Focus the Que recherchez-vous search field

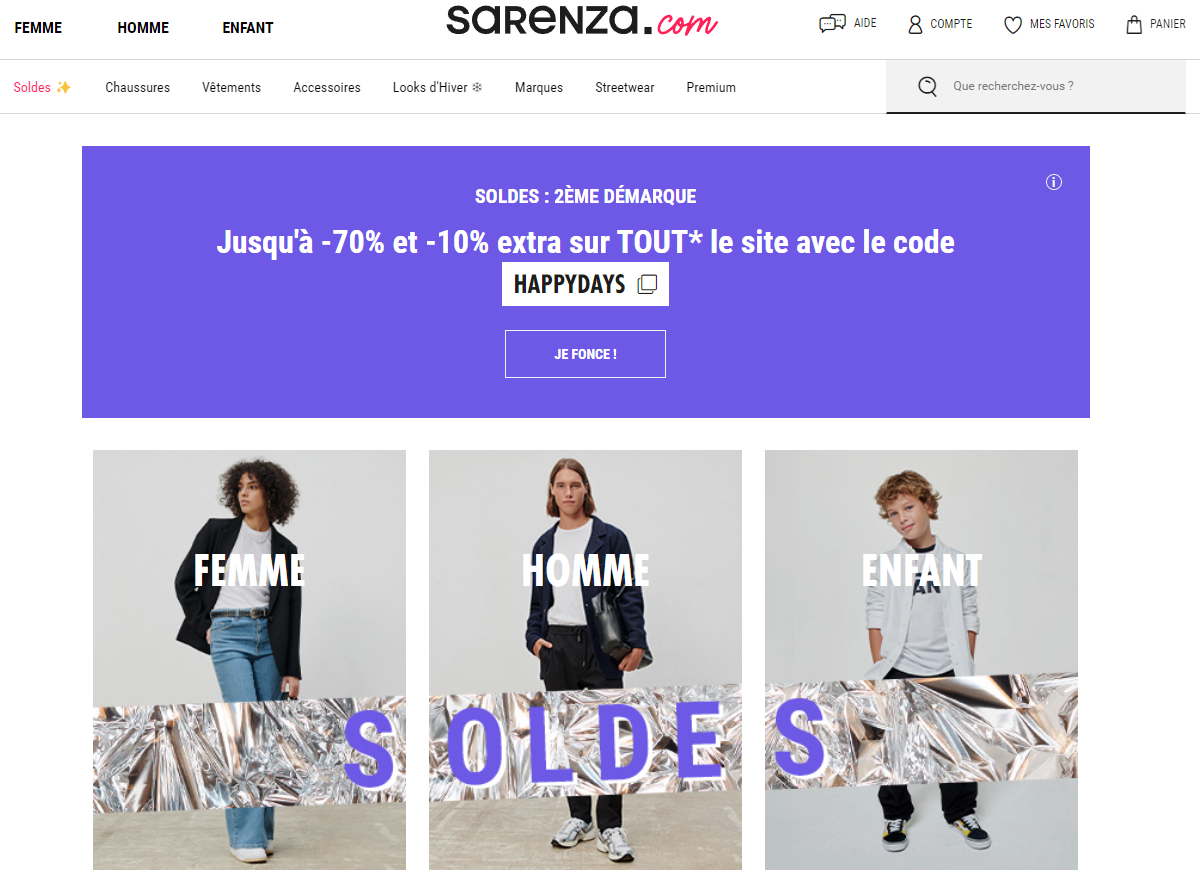click(1036, 87)
